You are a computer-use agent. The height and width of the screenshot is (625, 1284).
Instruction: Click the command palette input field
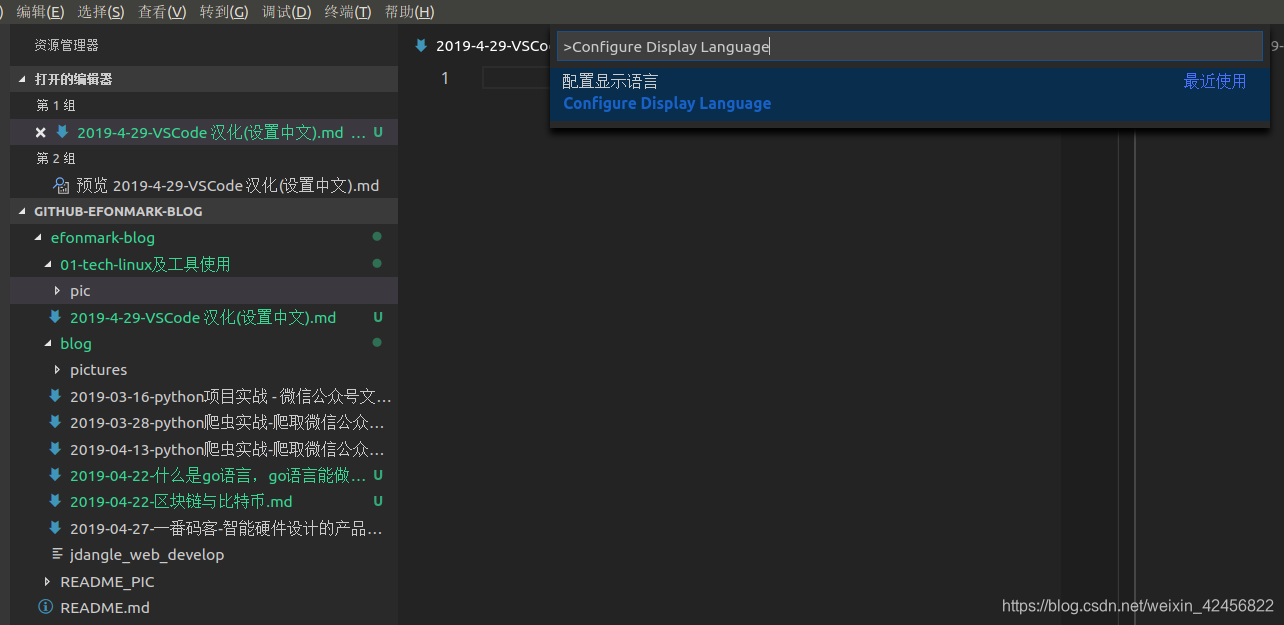coord(909,47)
